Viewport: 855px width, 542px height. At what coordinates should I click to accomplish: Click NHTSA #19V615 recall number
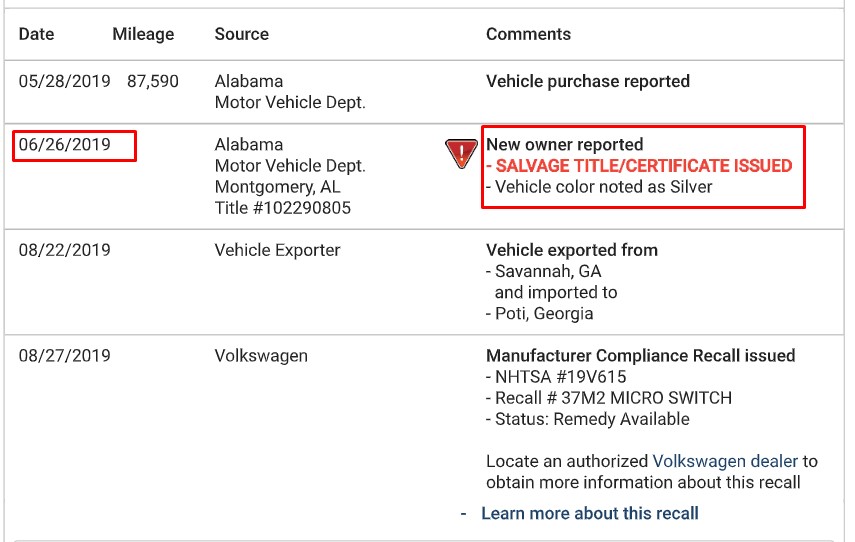point(561,377)
